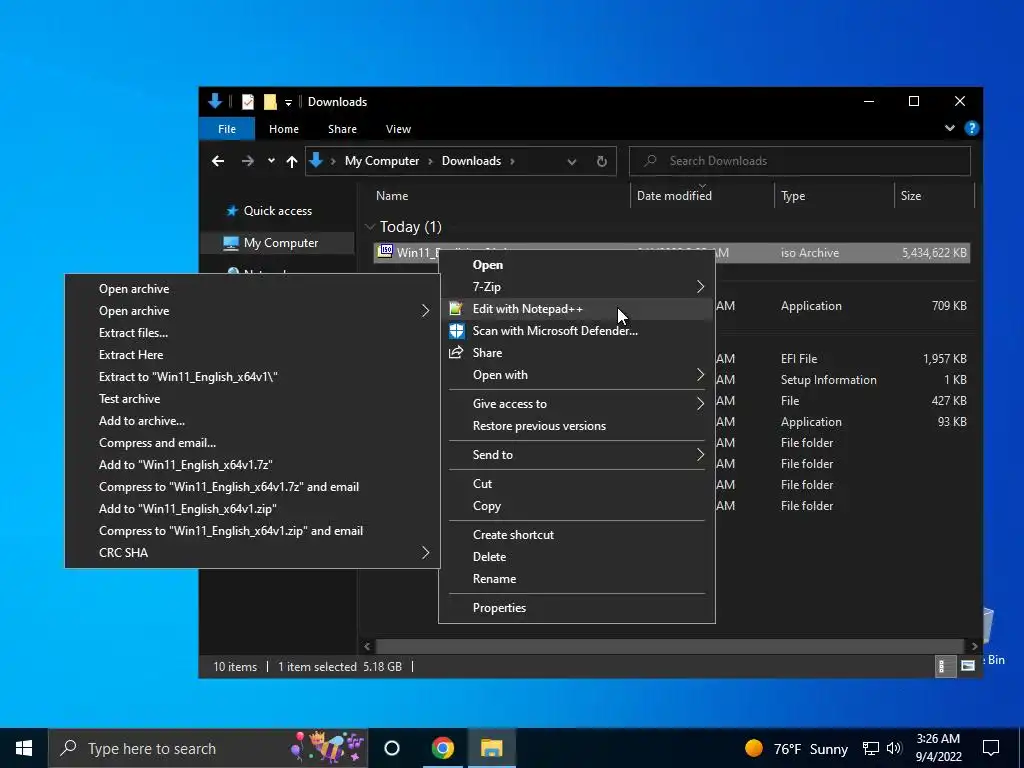Open the notification center icon
Viewport: 1024px width, 768px height.
coord(991,748)
